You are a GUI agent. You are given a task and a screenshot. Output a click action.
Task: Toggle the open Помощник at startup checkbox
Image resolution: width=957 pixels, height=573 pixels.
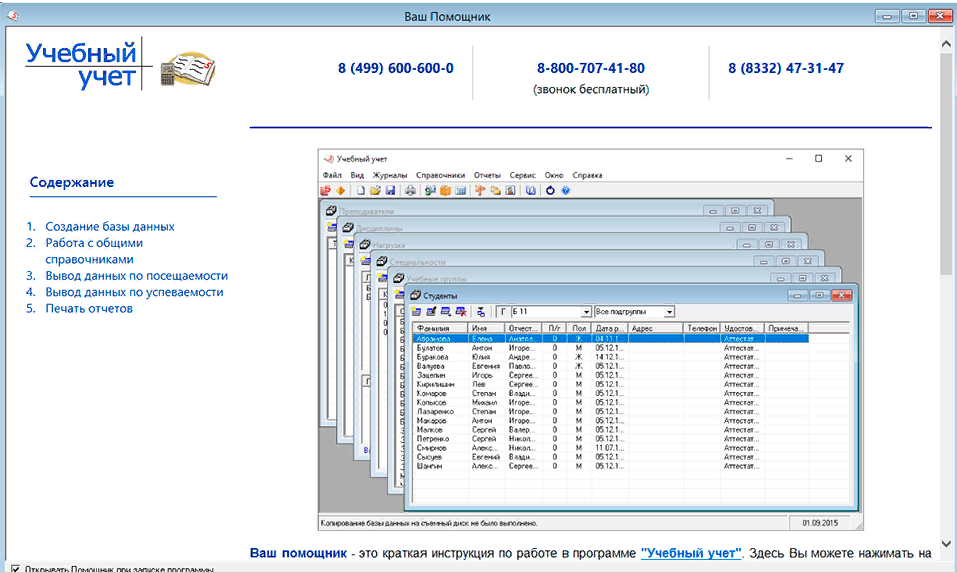click(15, 569)
